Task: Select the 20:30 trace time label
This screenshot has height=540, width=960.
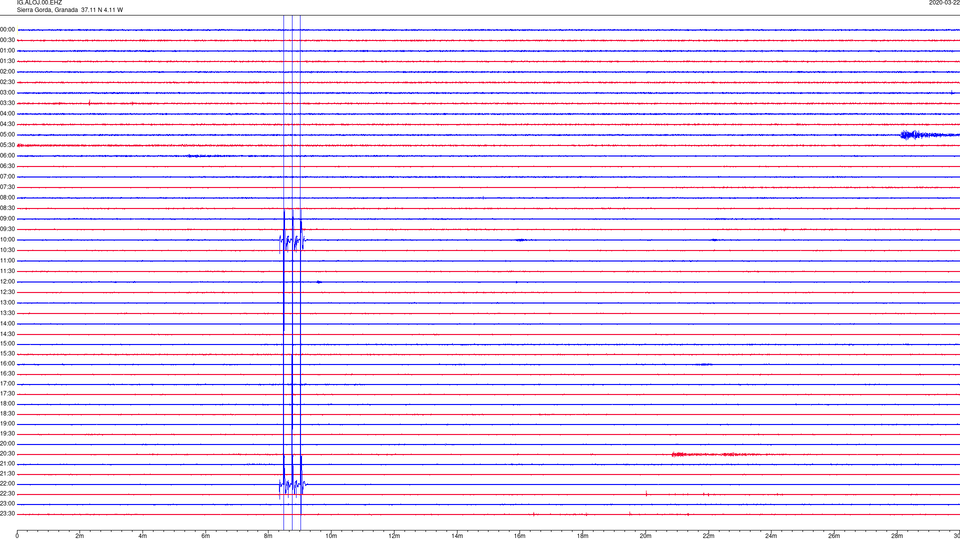Action: pos(7,454)
